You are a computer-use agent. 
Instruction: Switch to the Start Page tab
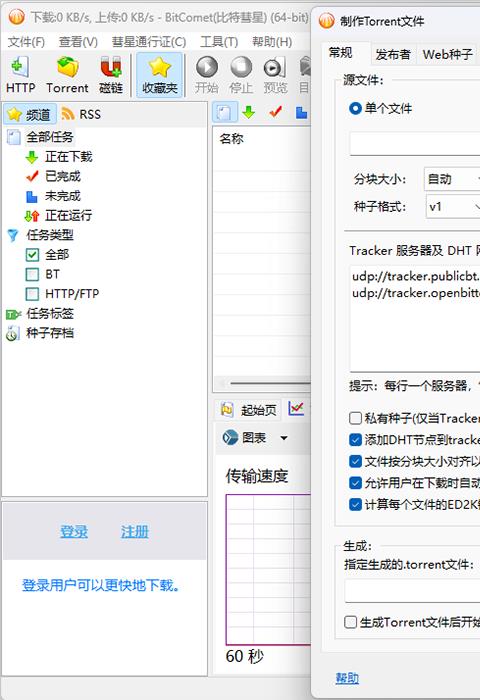click(248, 409)
